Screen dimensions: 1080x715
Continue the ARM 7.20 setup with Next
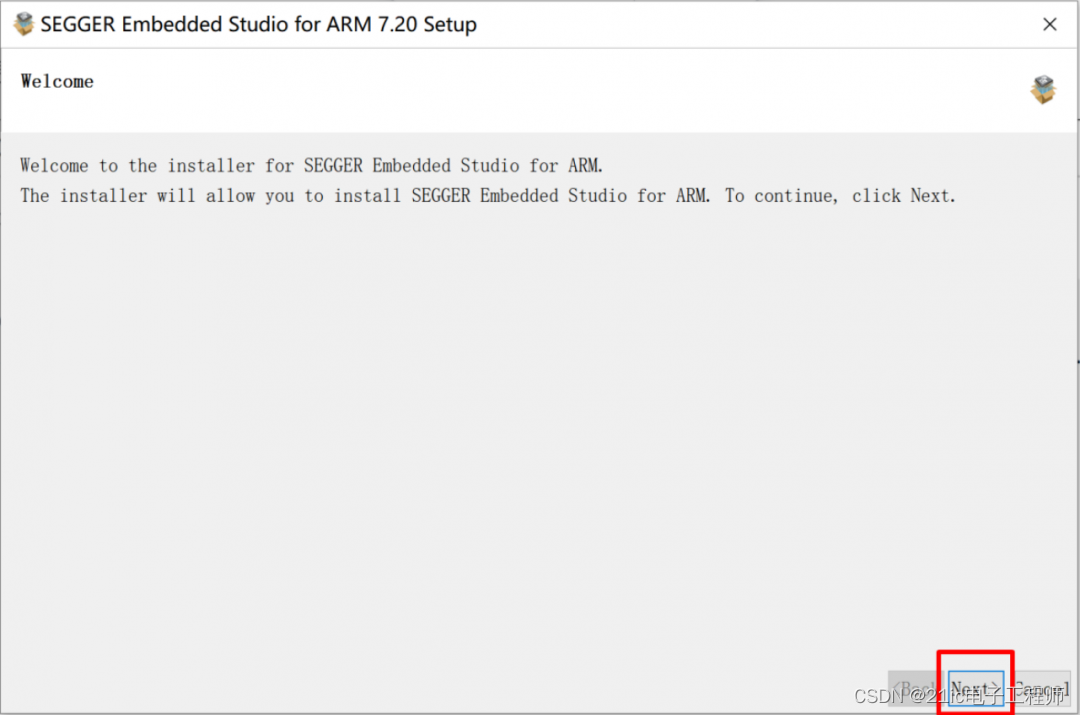click(x=975, y=689)
